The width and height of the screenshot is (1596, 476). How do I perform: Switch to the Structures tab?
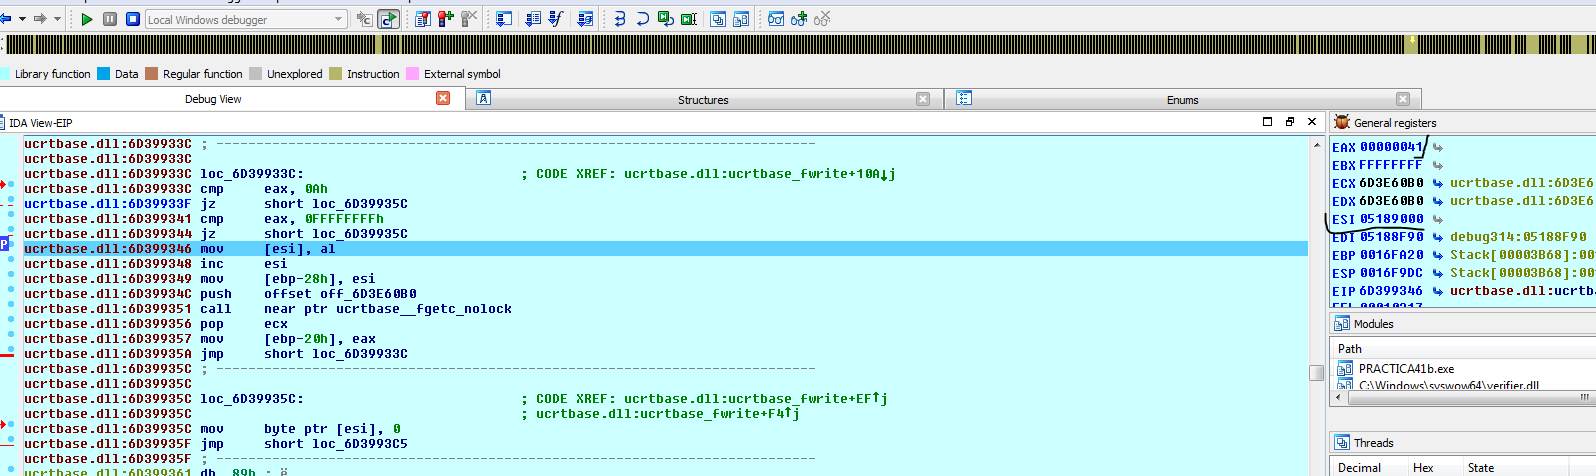coord(703,100)
